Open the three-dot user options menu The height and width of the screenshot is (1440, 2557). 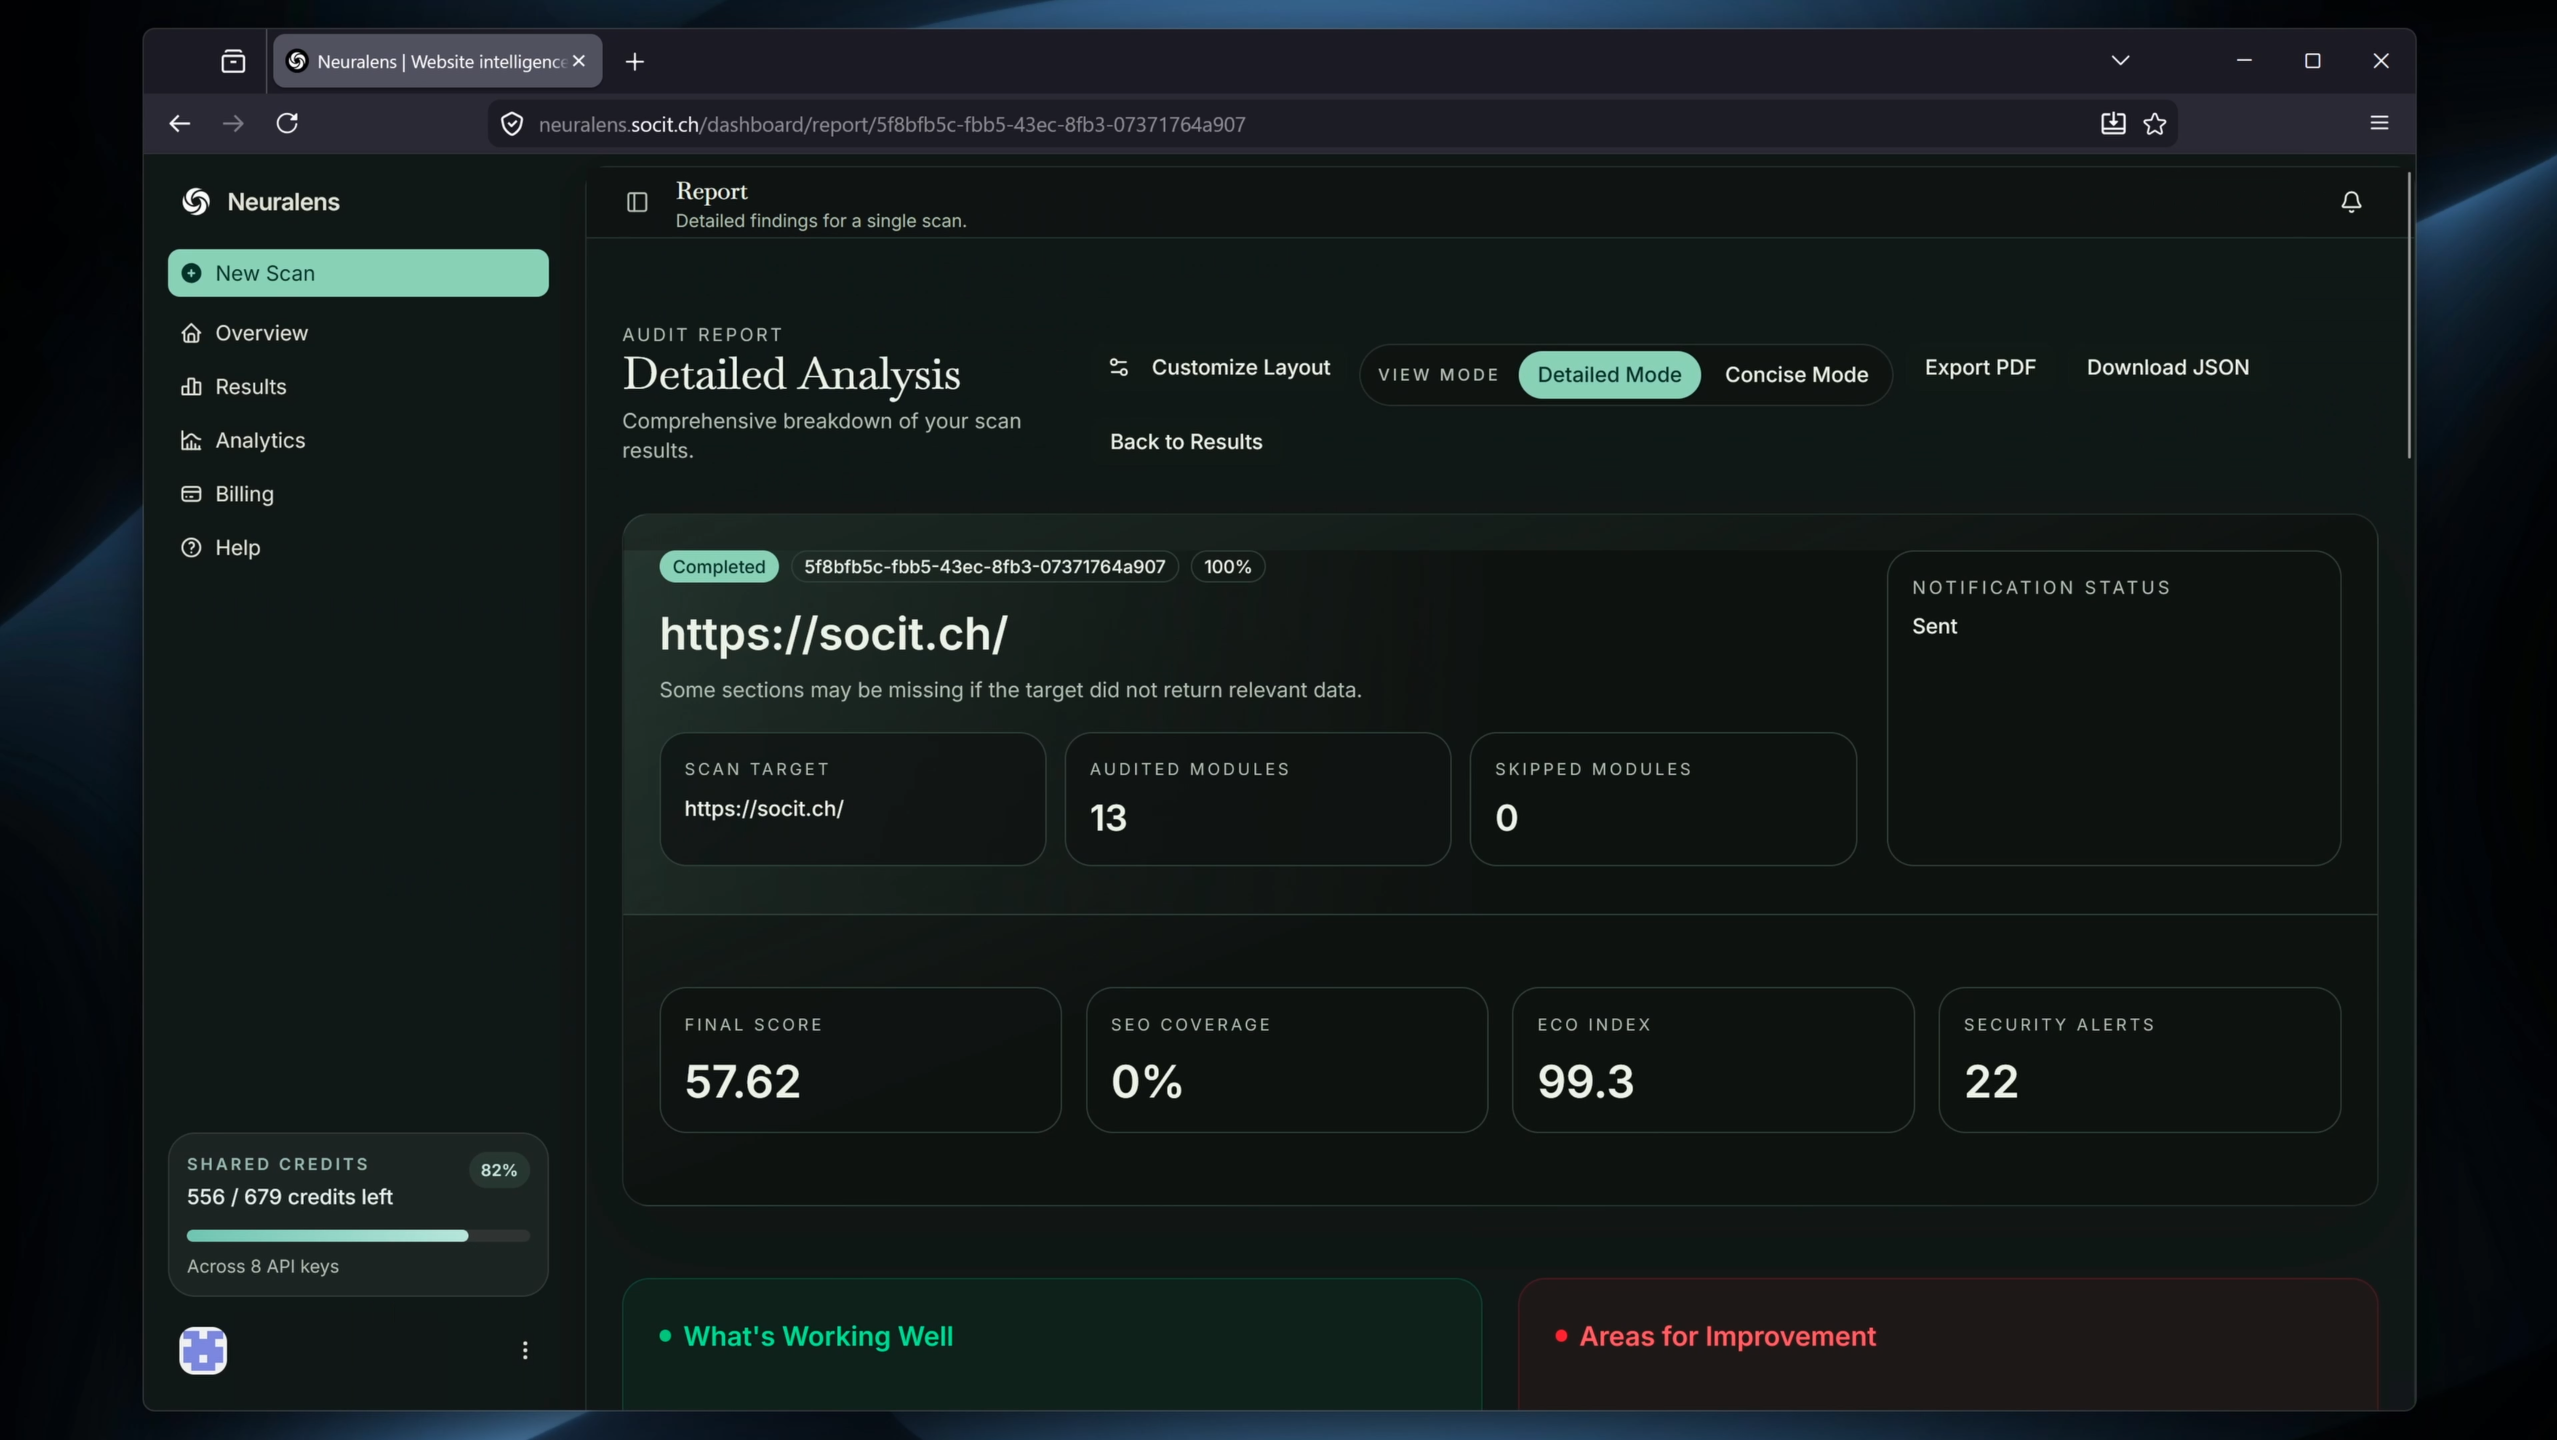[525, 1350]
